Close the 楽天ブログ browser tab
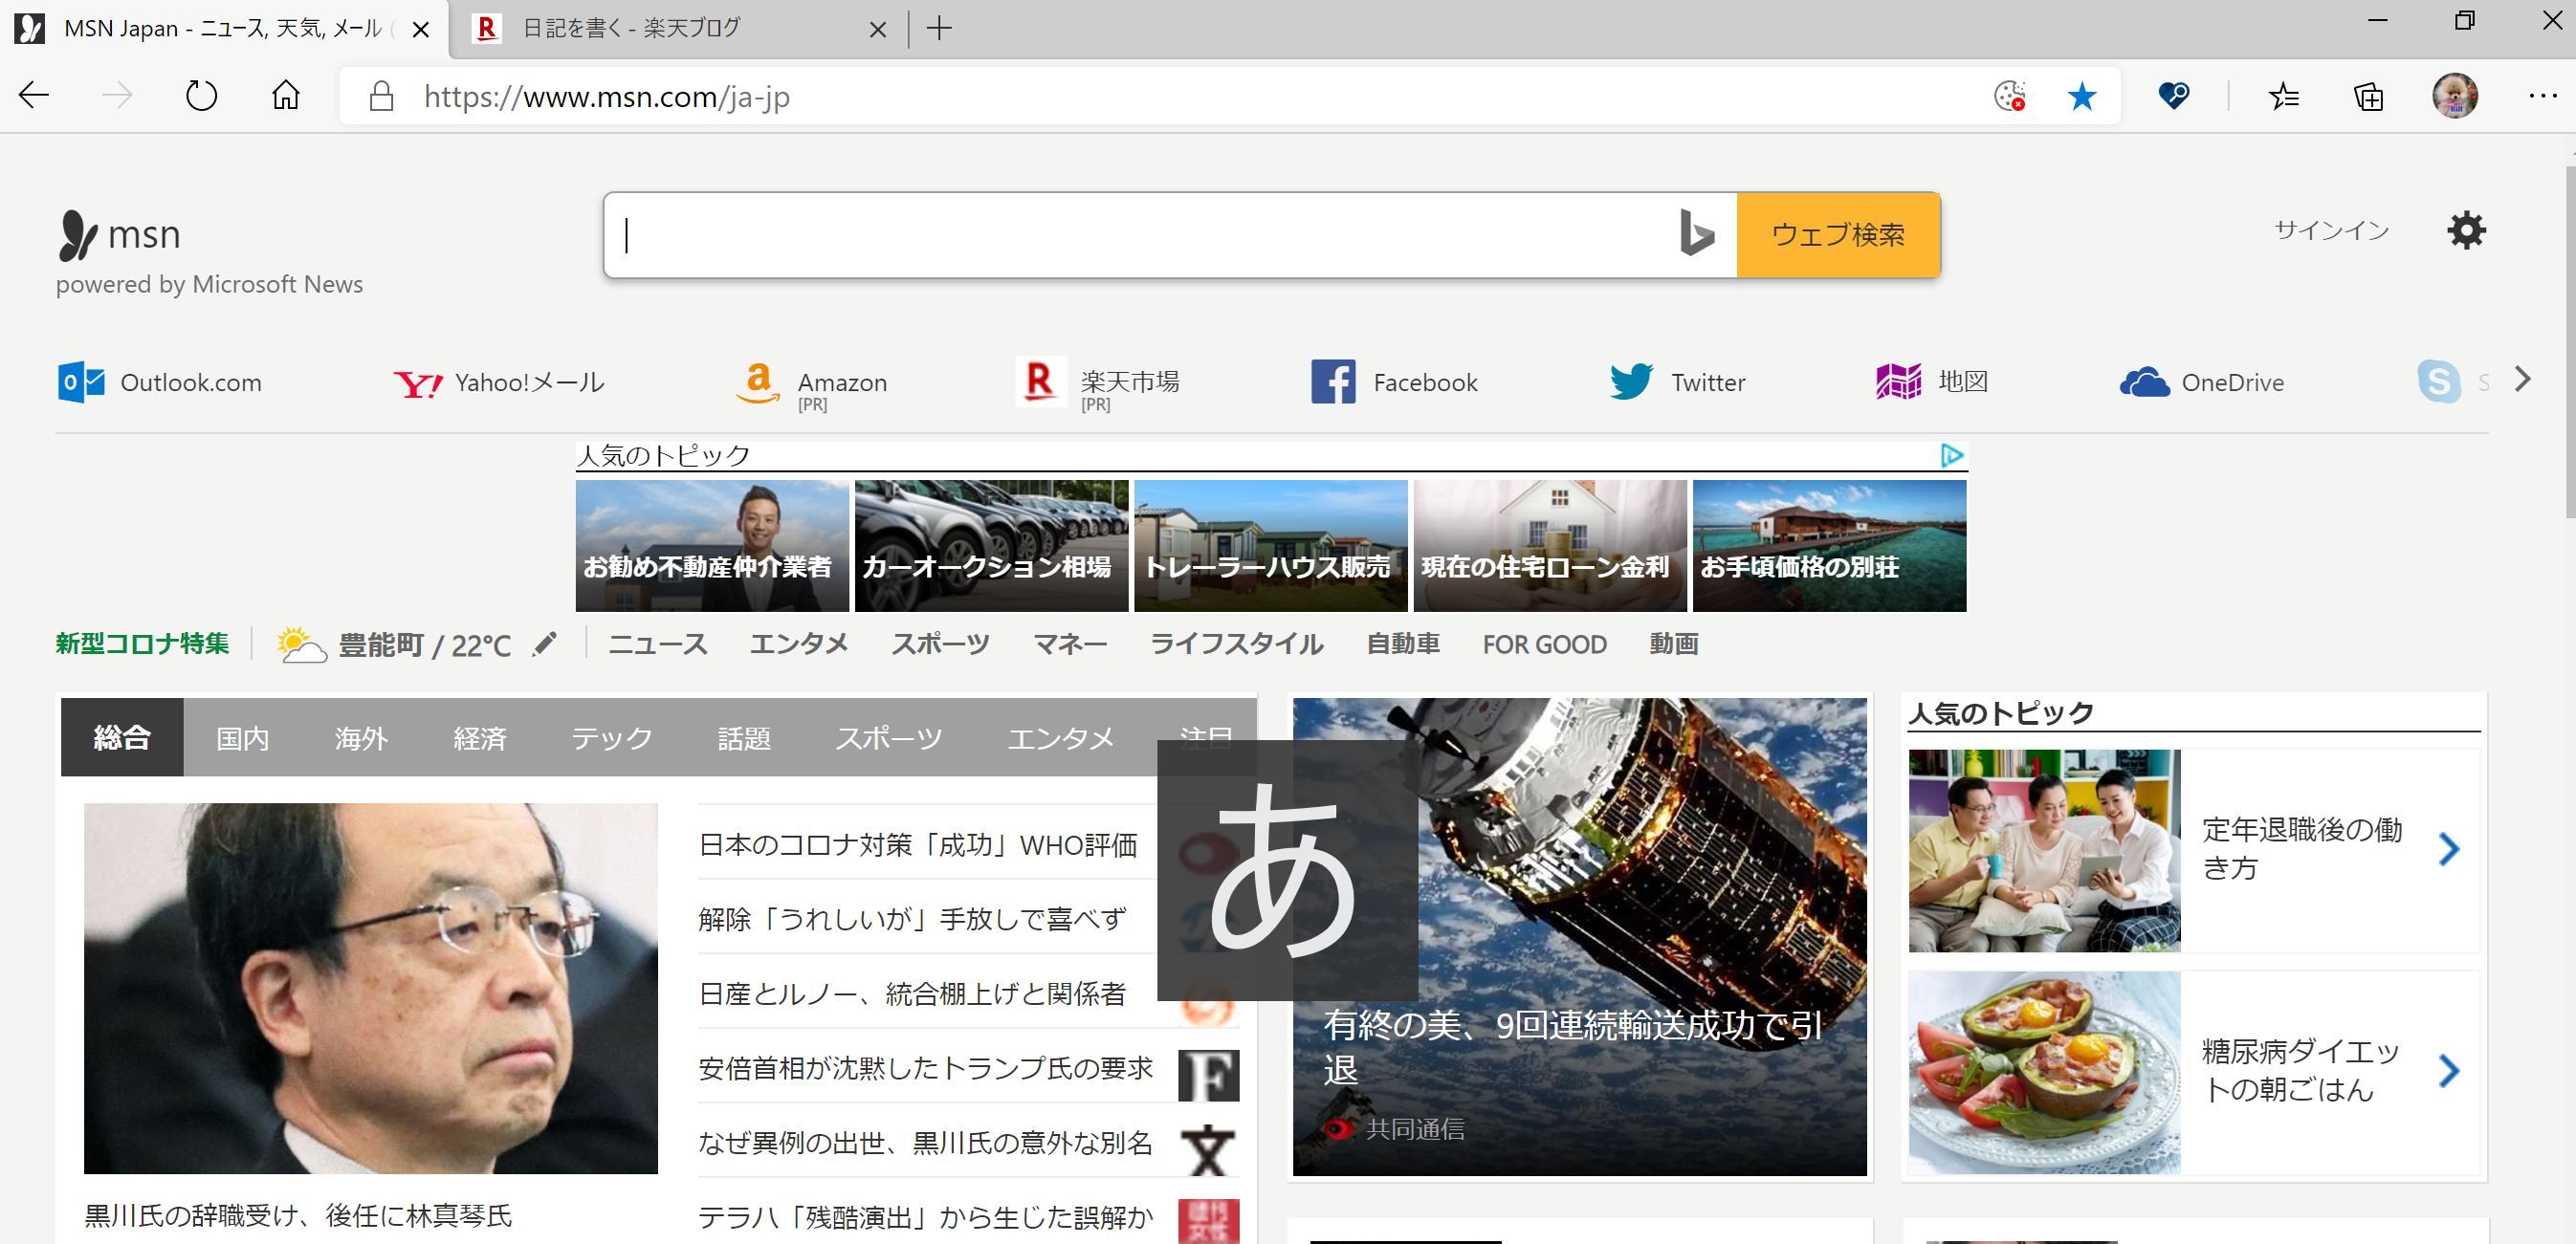This screenshot has width=2576, height=1244. (878, 29)
